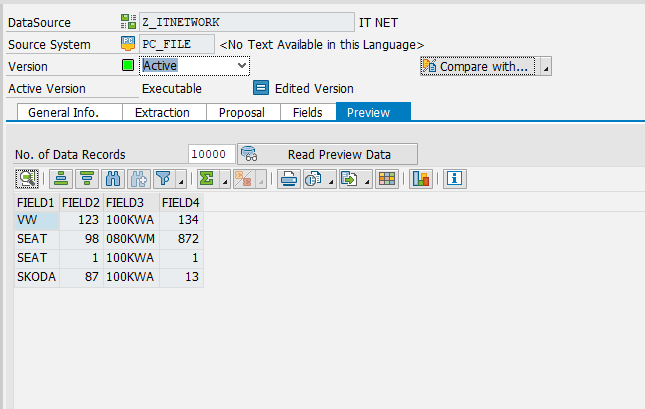The image size is (645, 409).
Task: Click the 080KWM cell
Action: point(131,239)
